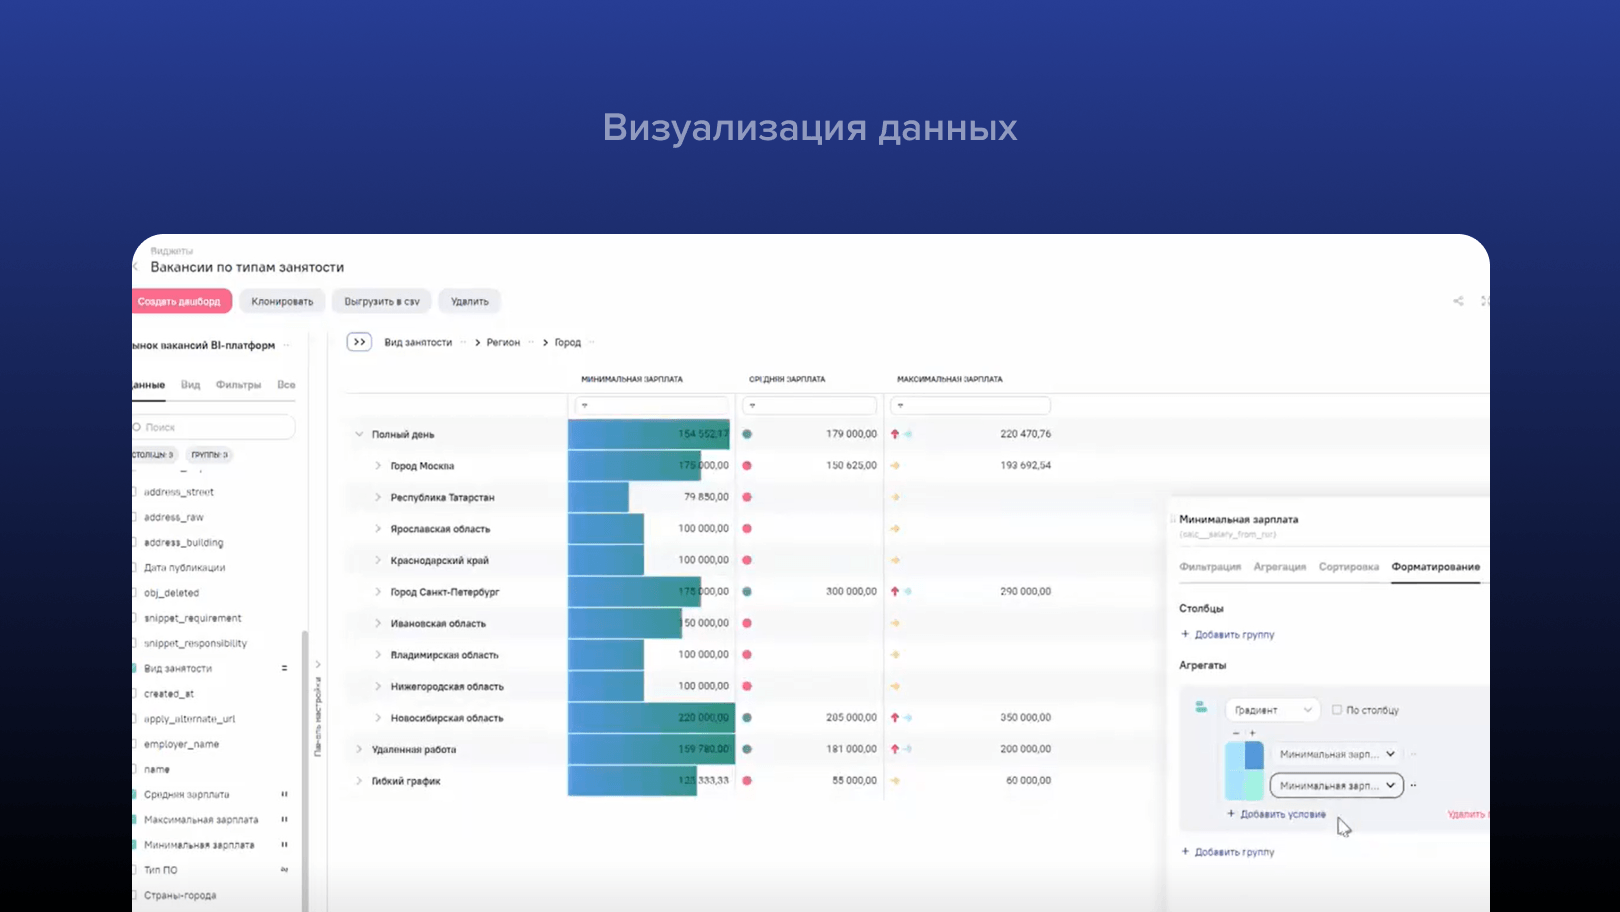Select the Форматирование tab

coord(1436,567)
